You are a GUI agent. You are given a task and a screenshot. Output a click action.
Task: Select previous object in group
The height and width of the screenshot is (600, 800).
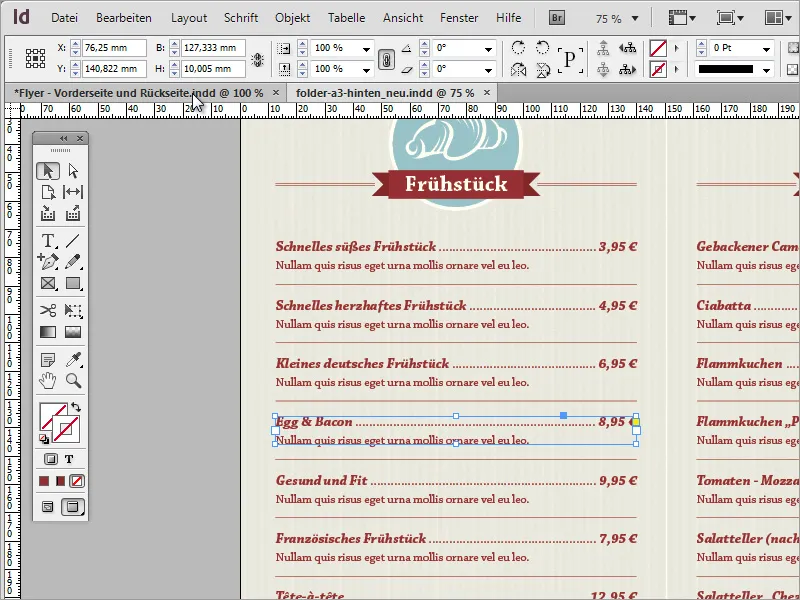tap(628, 48)
